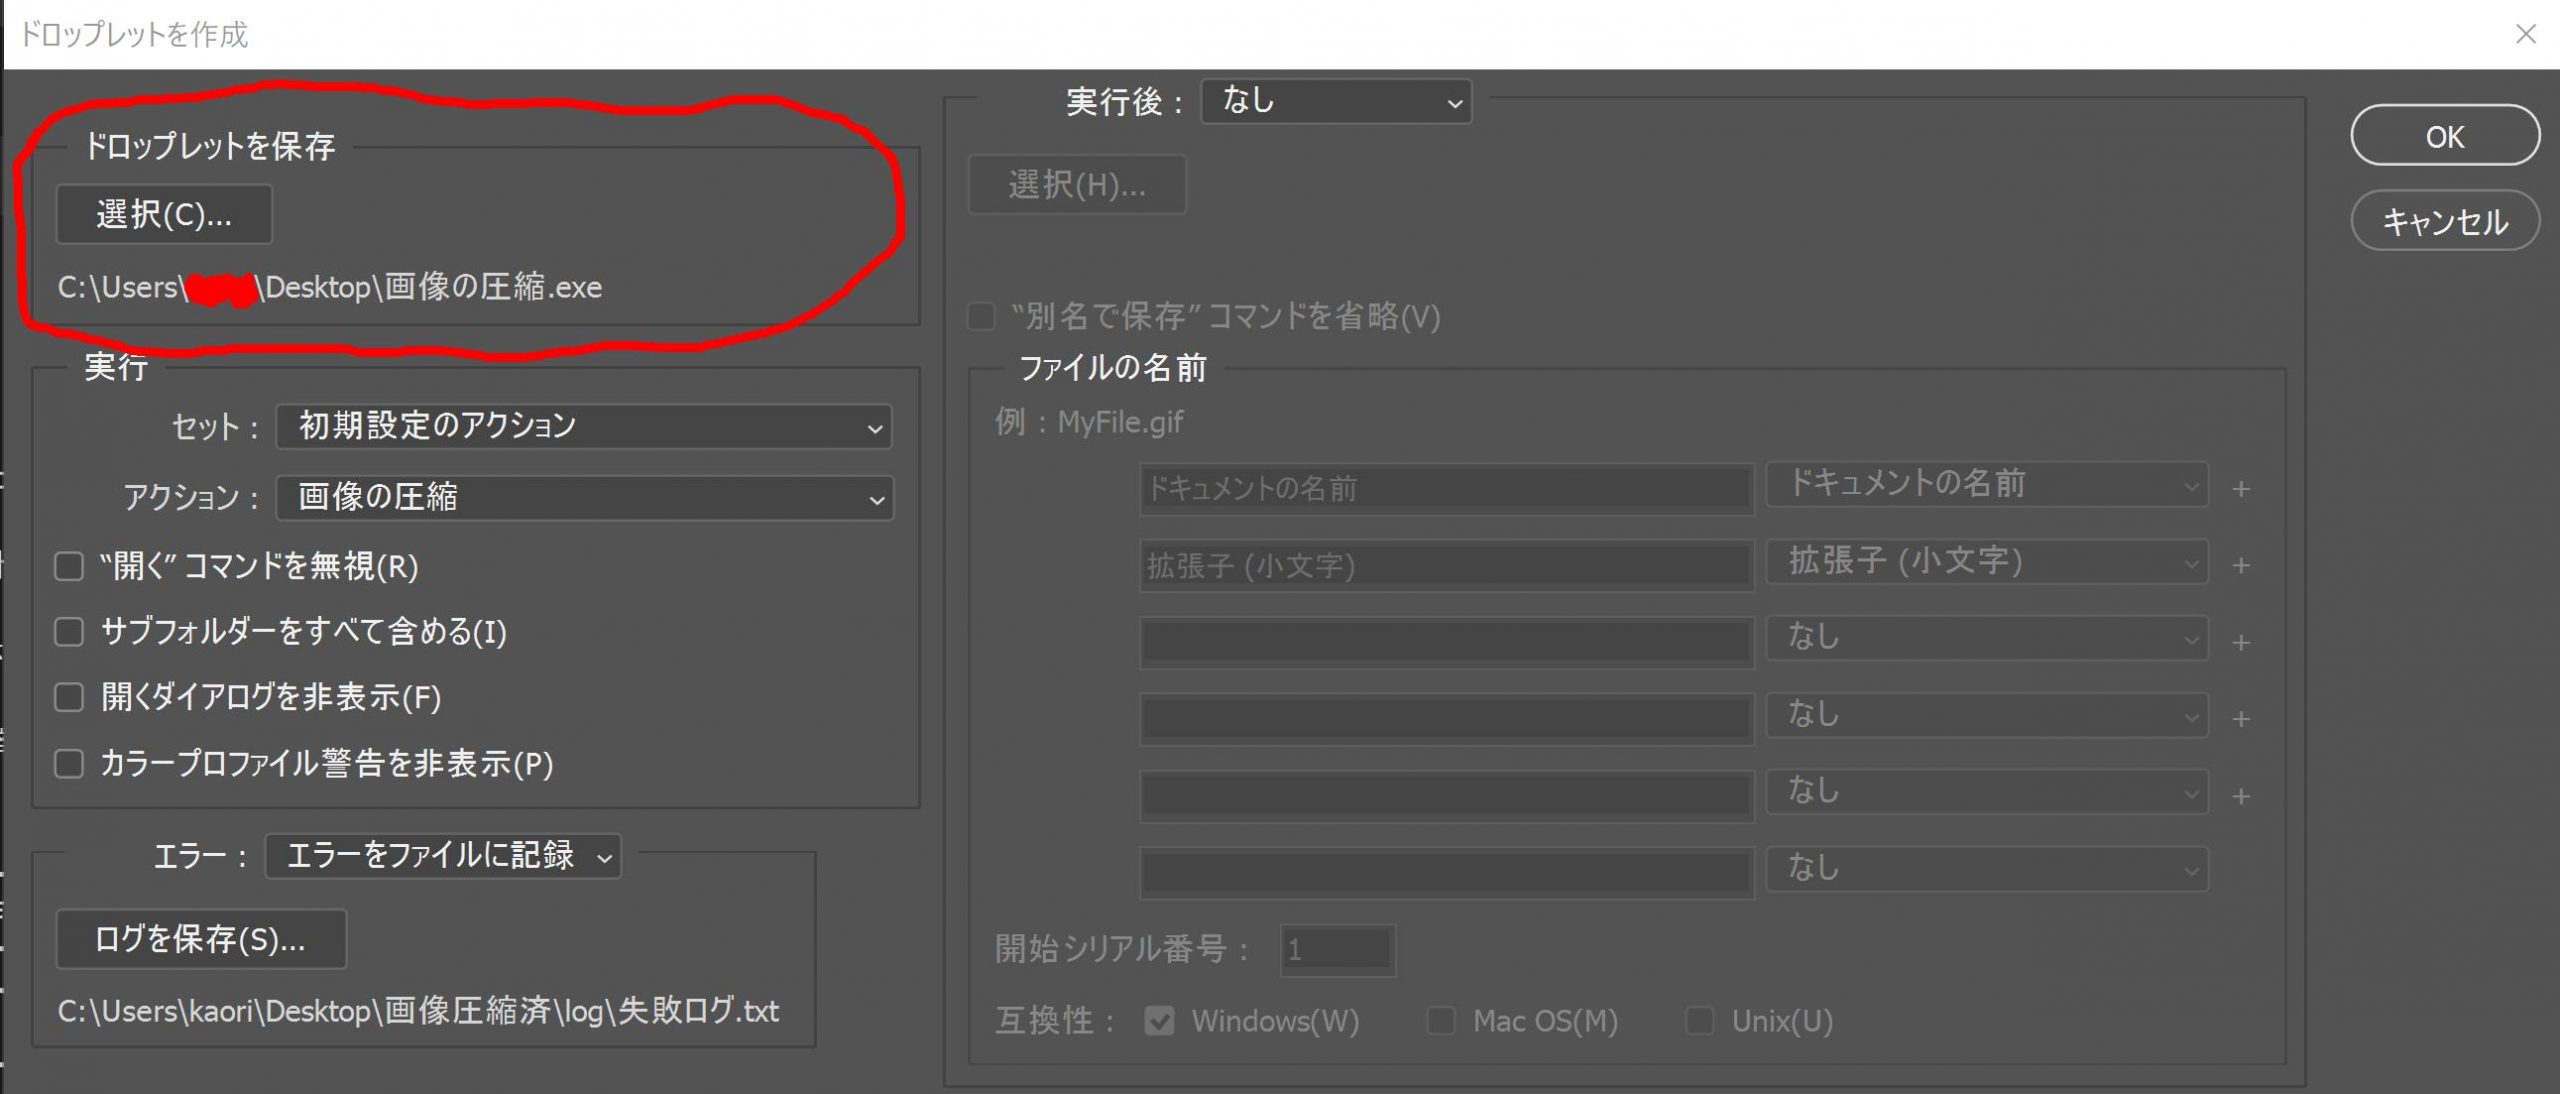Check サブフォルダーをすべて含める option
Viewport: 2560px width, 1094px height.
pos(69,632)
